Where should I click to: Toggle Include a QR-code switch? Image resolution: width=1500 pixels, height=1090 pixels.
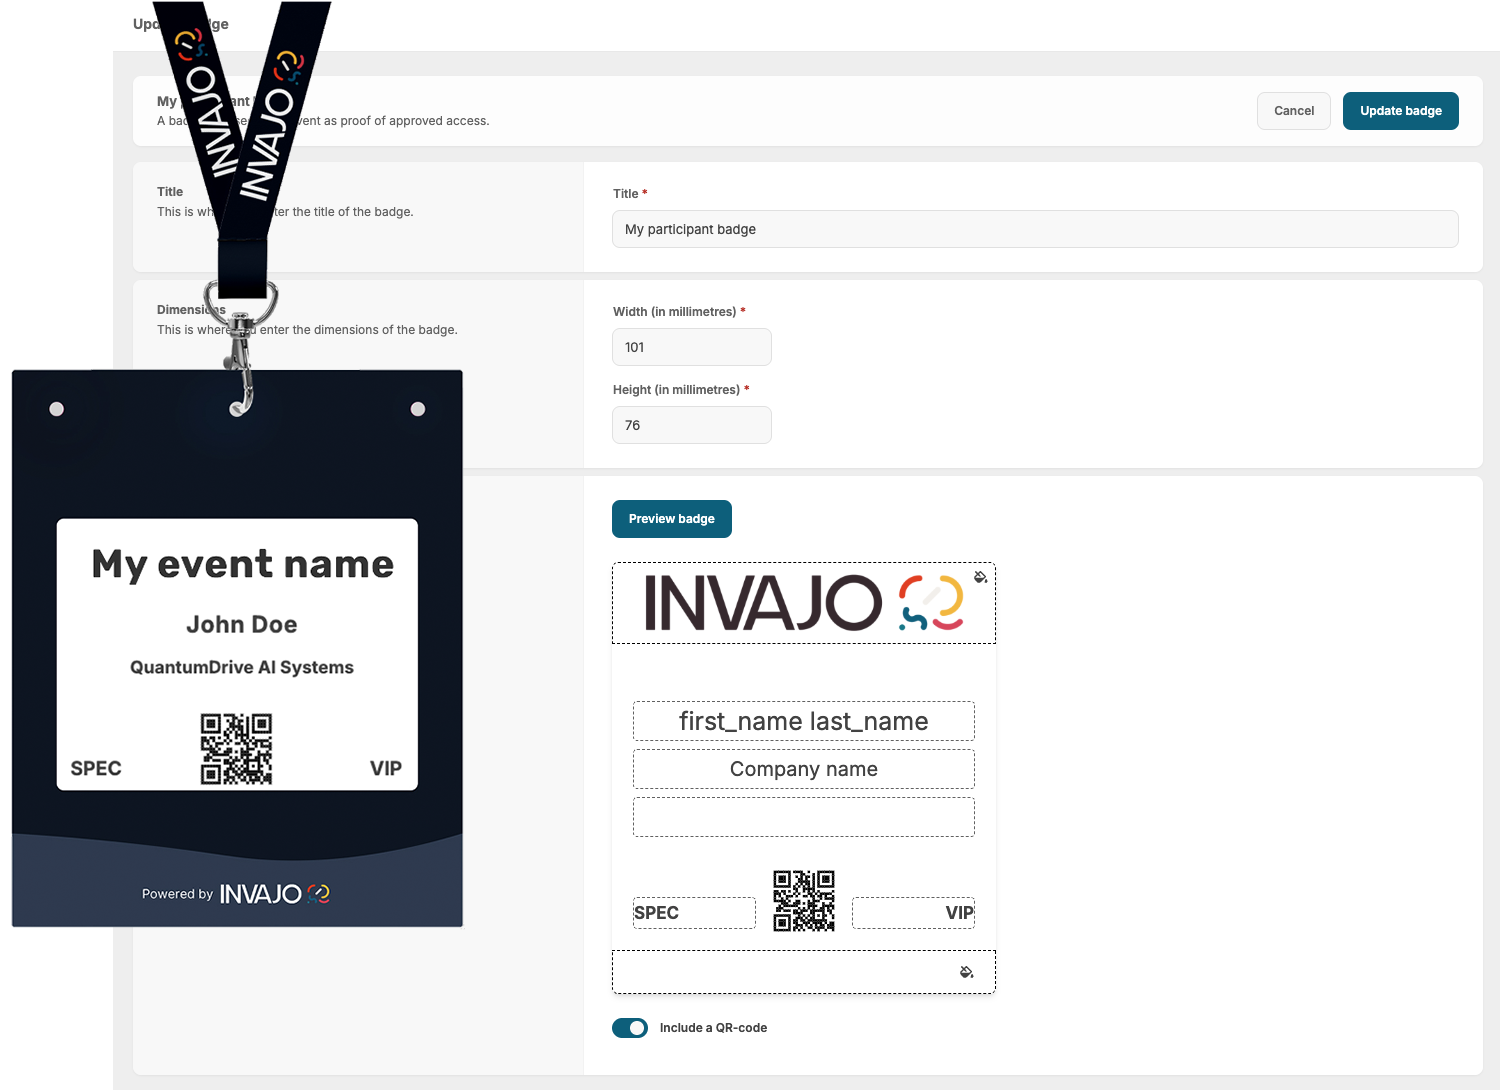coord(630,1028)
